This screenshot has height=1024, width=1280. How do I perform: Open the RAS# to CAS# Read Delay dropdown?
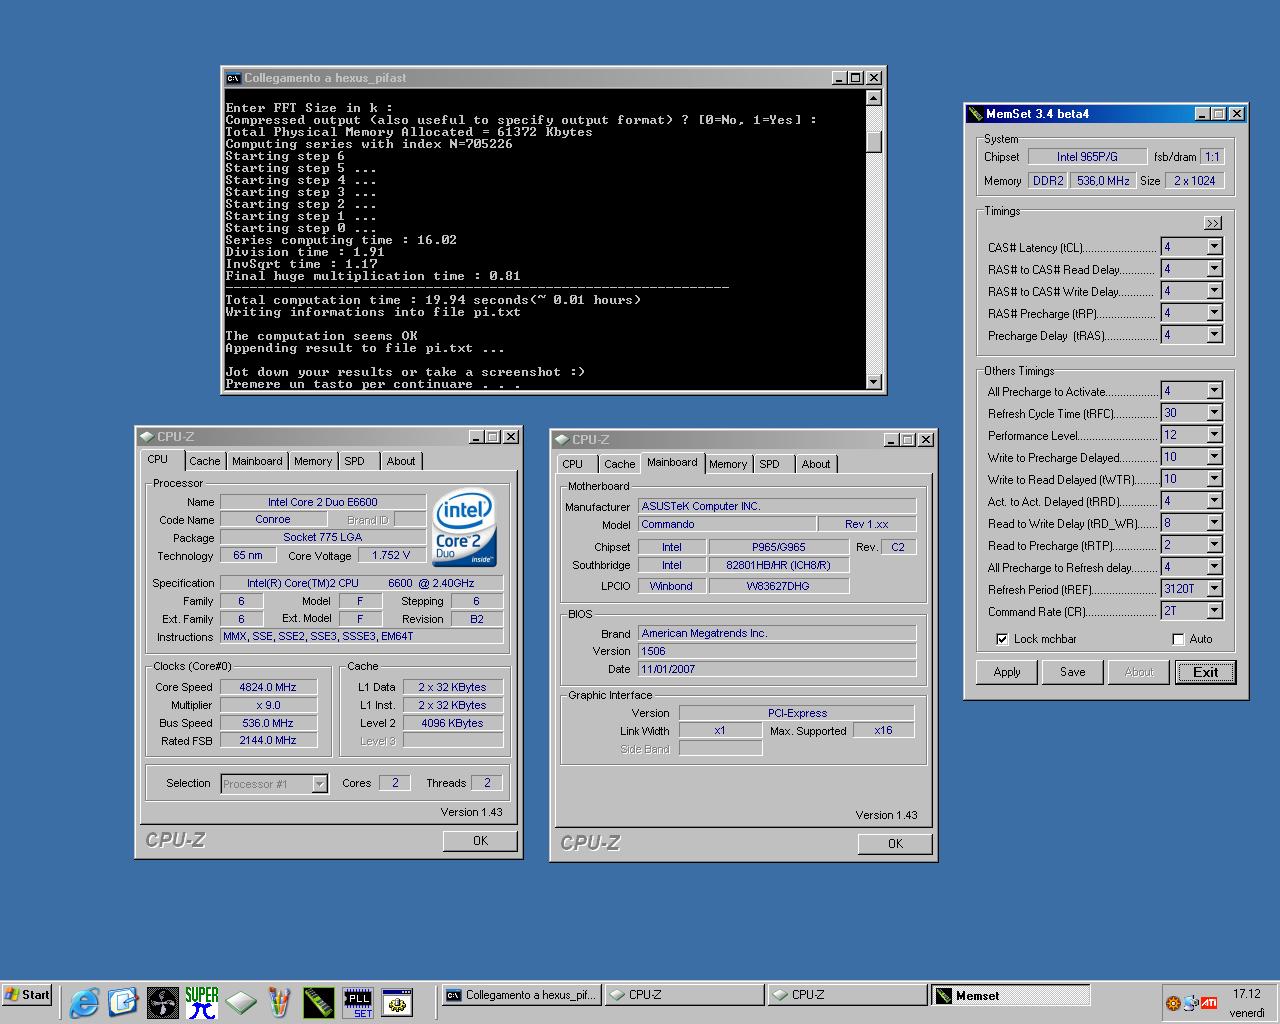click(1214, 269)
